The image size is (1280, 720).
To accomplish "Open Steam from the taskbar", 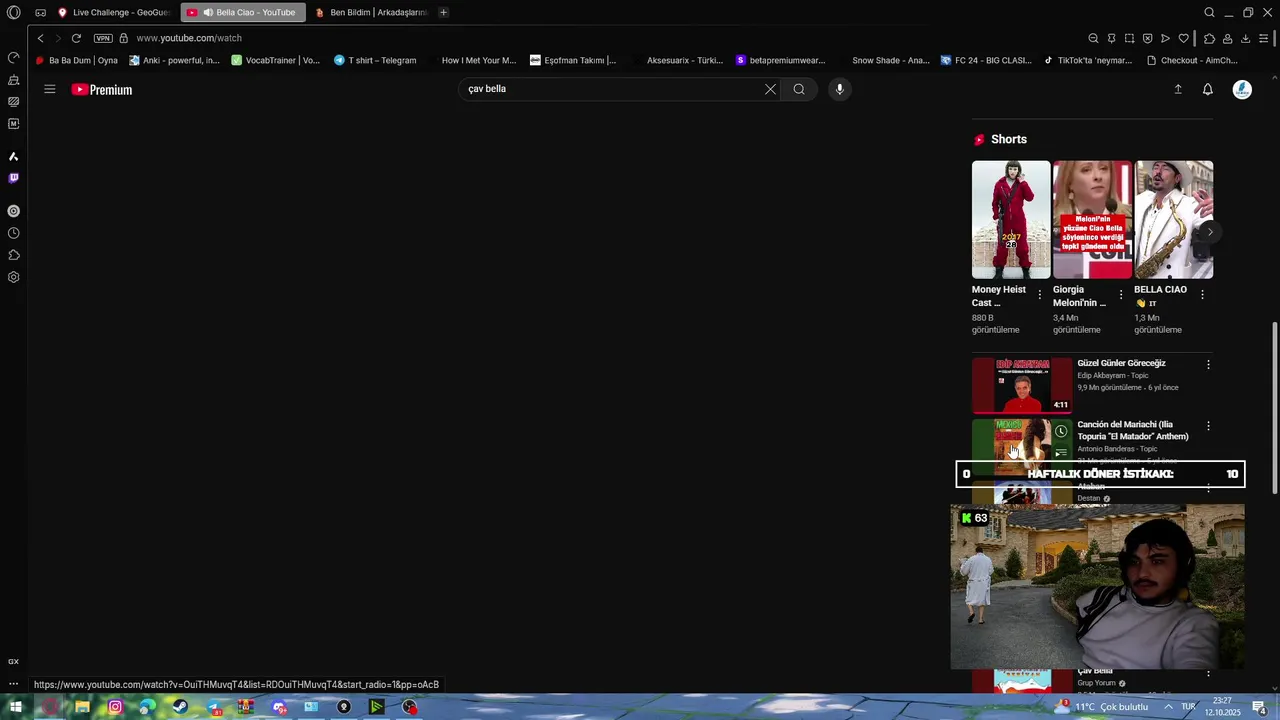I will [180, 707].
